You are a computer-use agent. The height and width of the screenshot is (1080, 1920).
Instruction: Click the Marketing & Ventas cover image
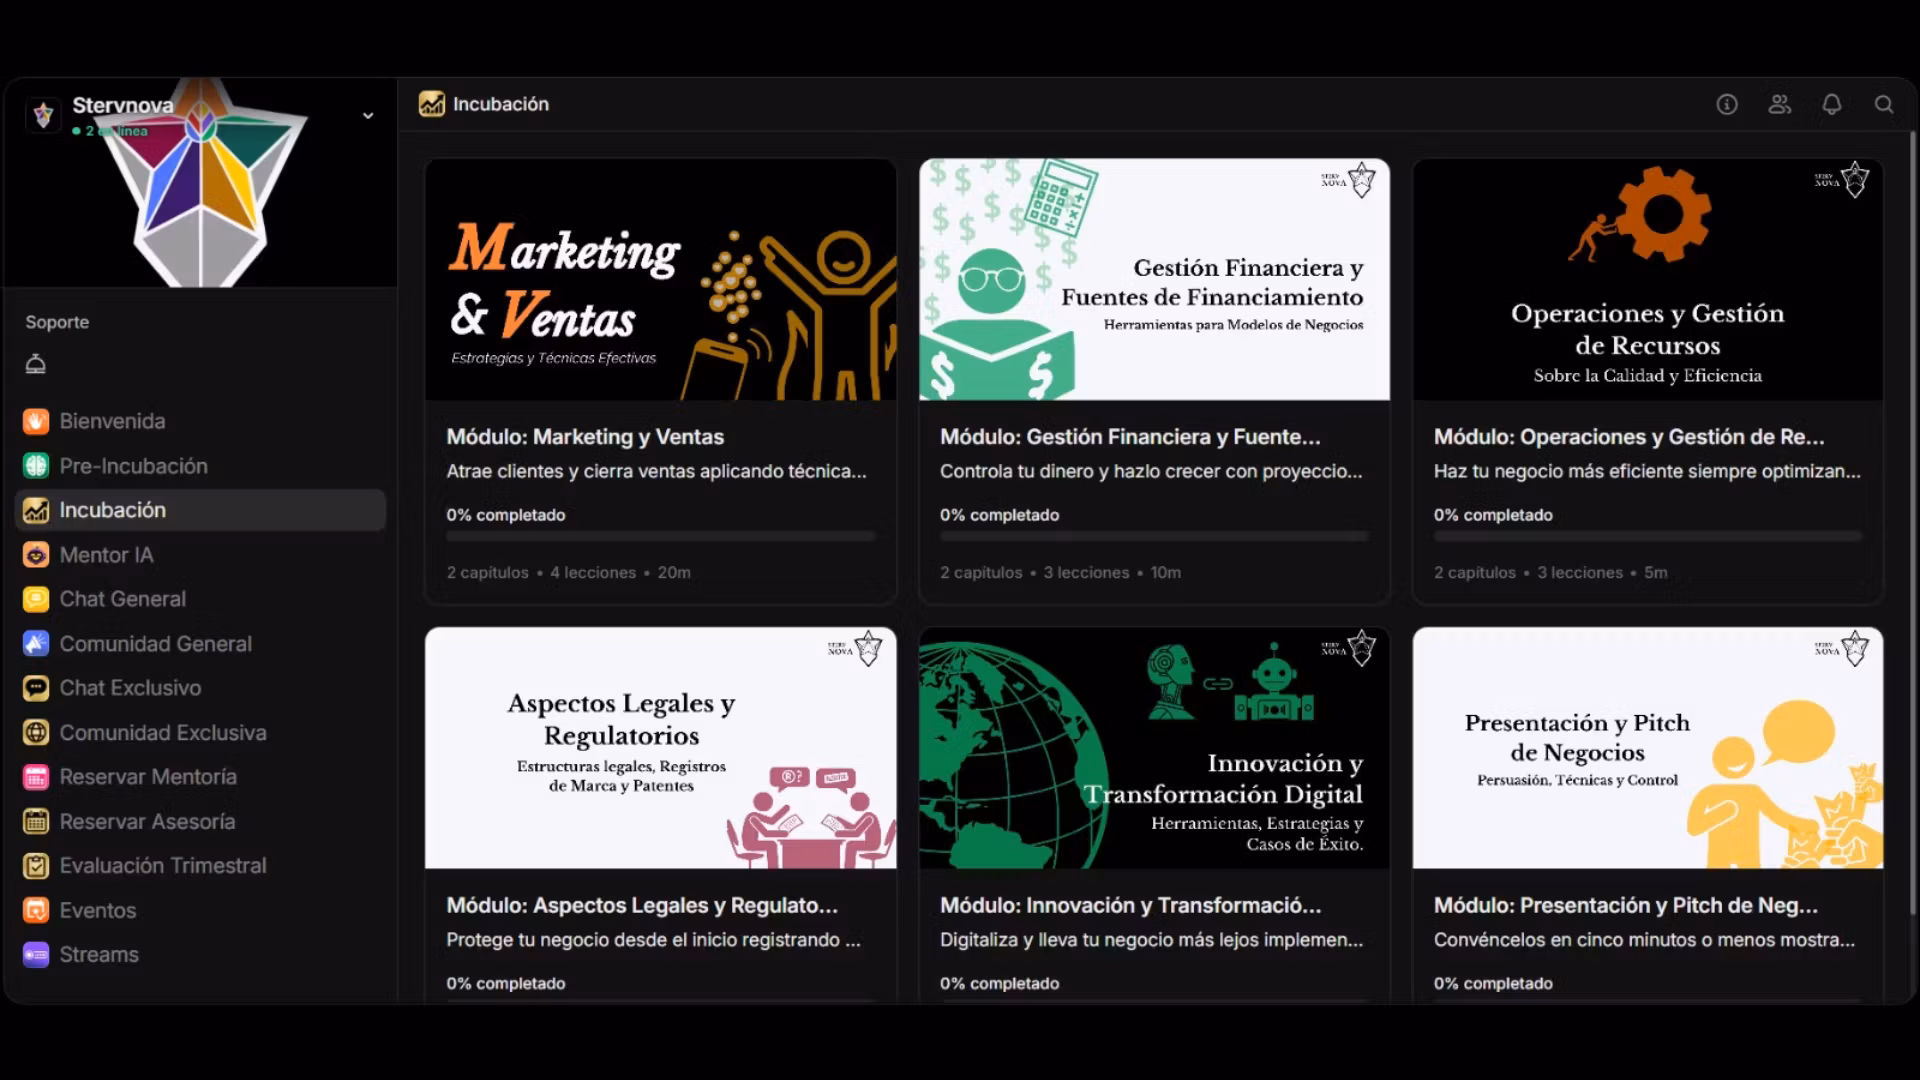pyautogui.click(x=660, y=279)
